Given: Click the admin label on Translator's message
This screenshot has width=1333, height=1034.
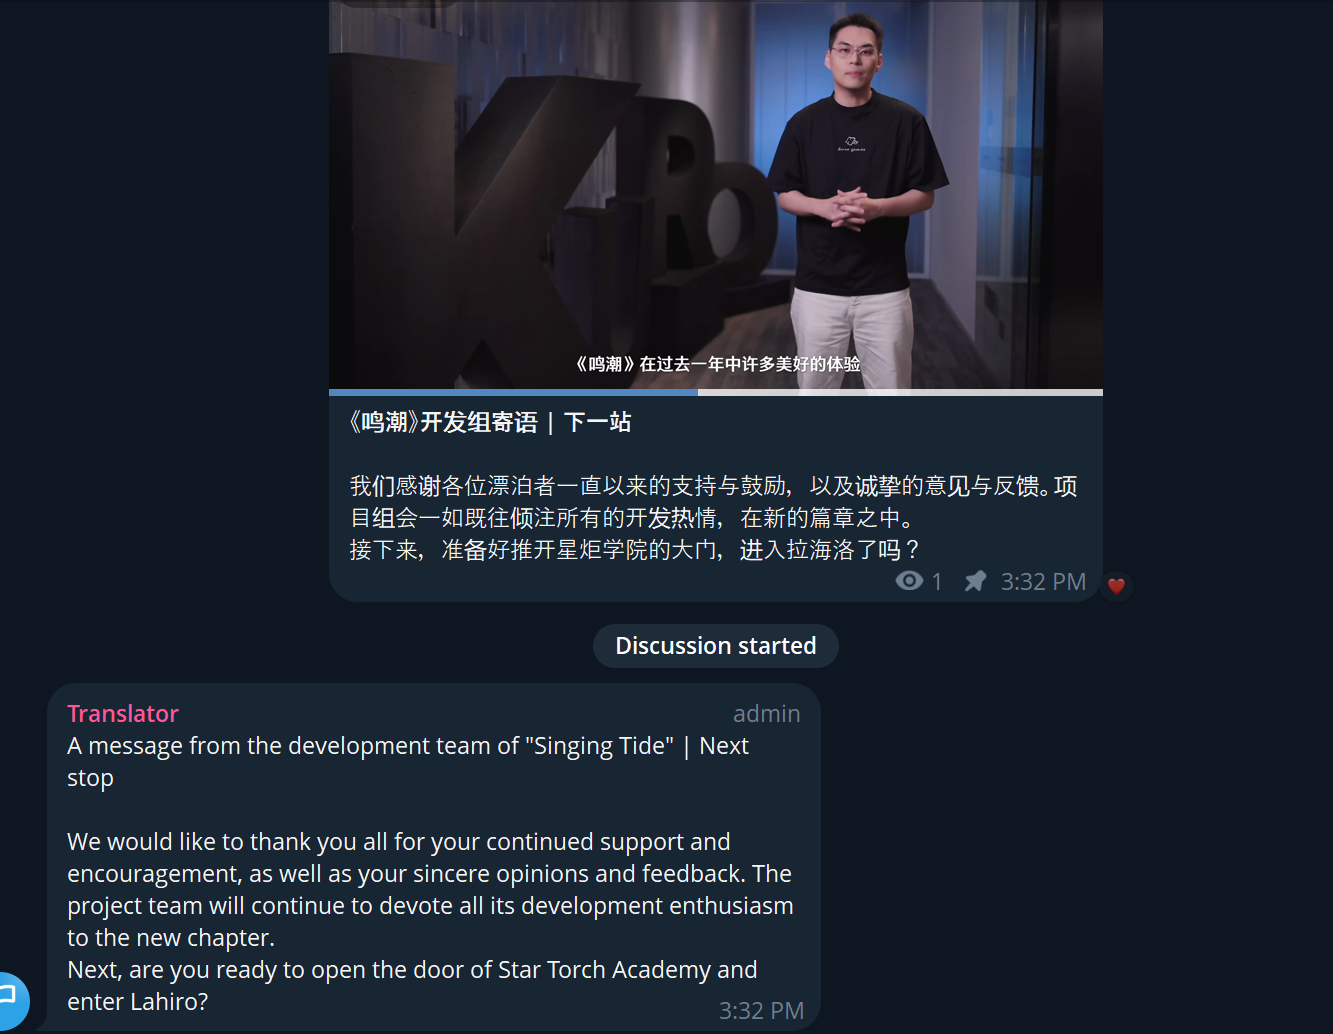Looking at the screenshot, I should tap(766, 713).
